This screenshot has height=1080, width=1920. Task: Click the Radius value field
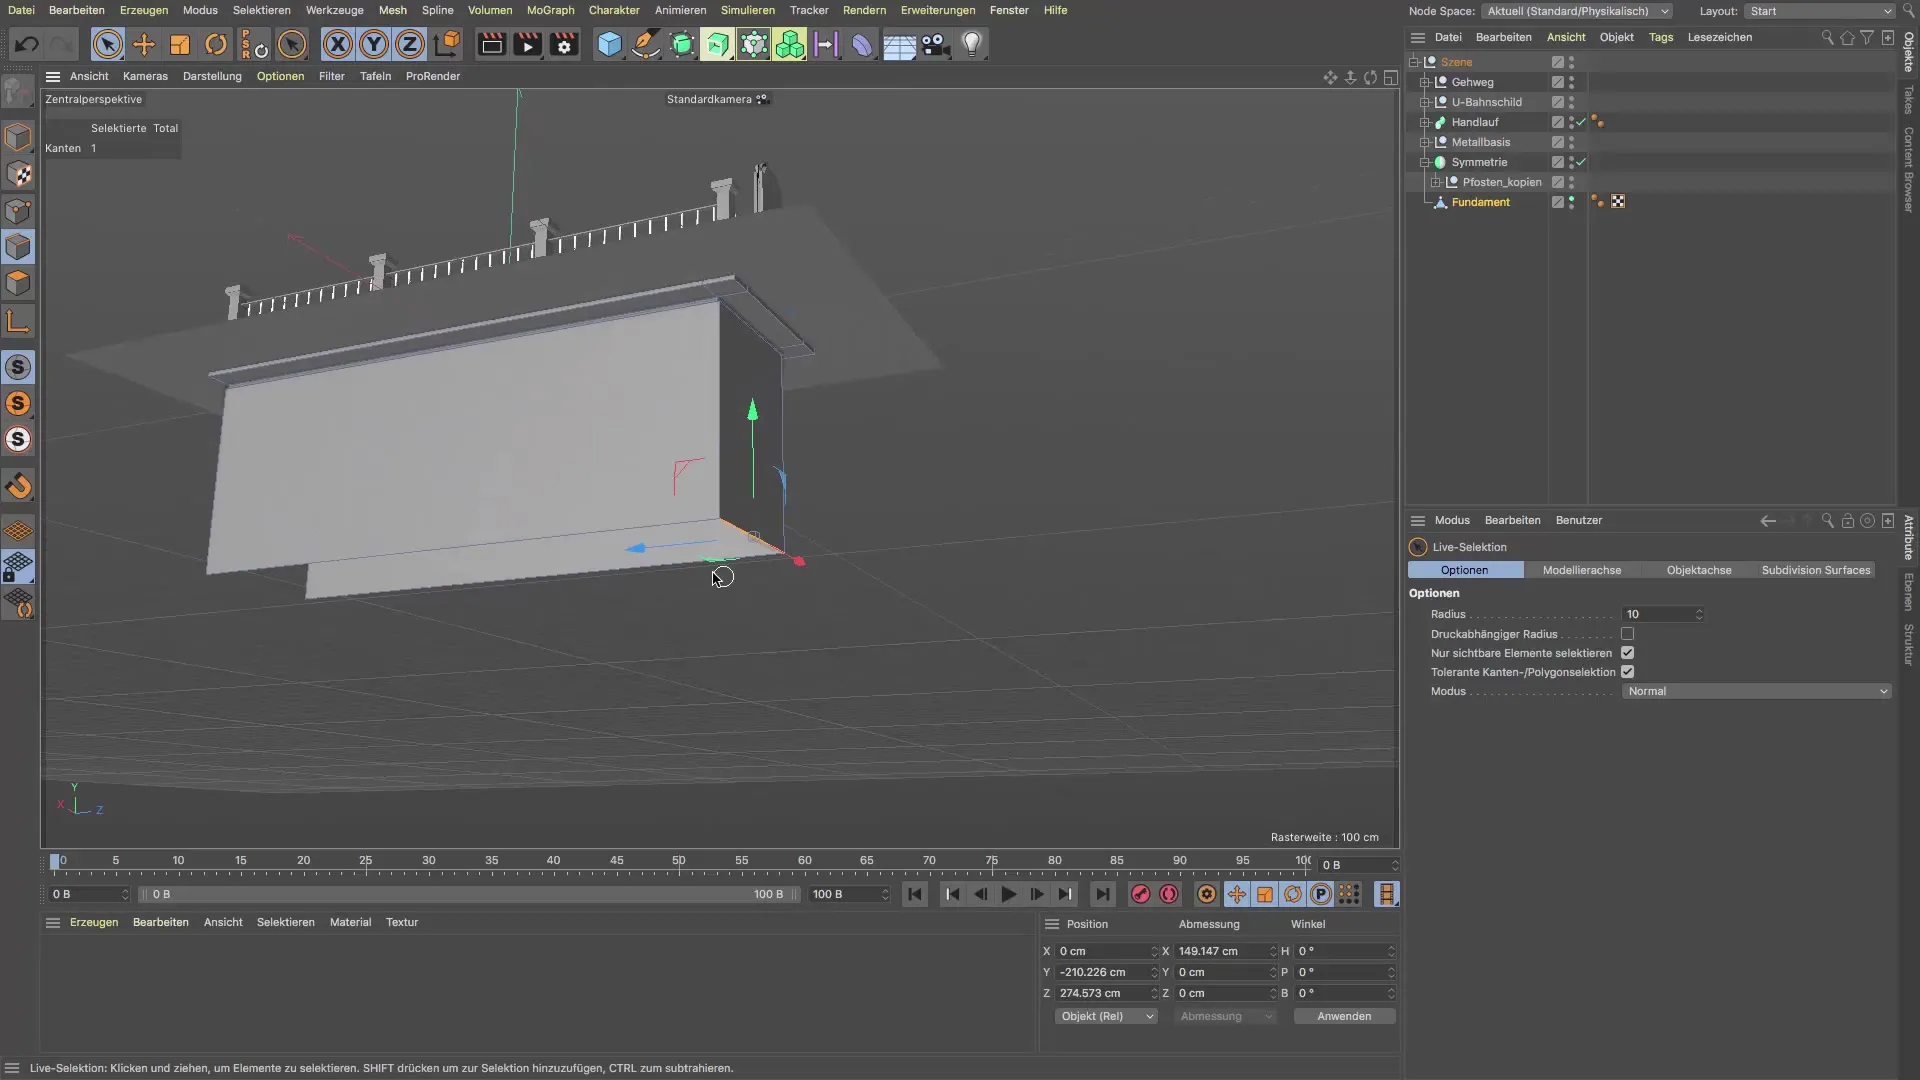coord(1661,615)
